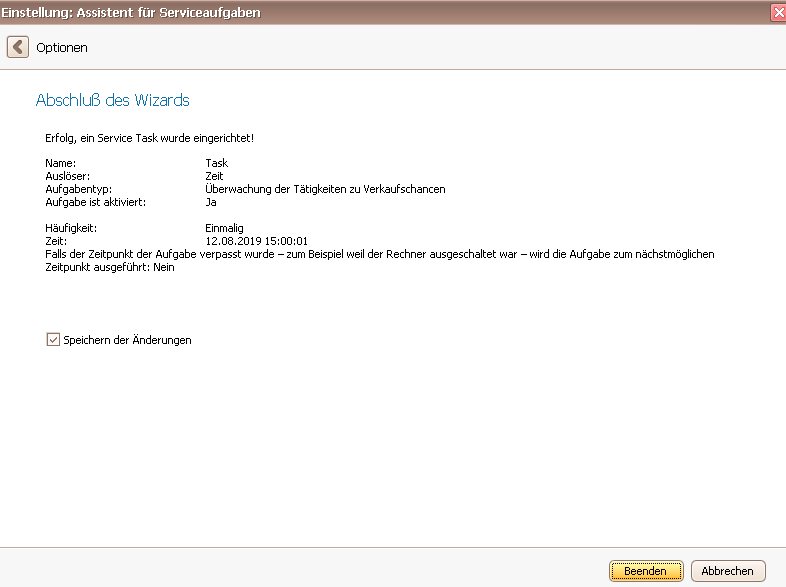Click the task name value Task
The width and height of the screenshot is (786, 587).
tap(217, 163)
